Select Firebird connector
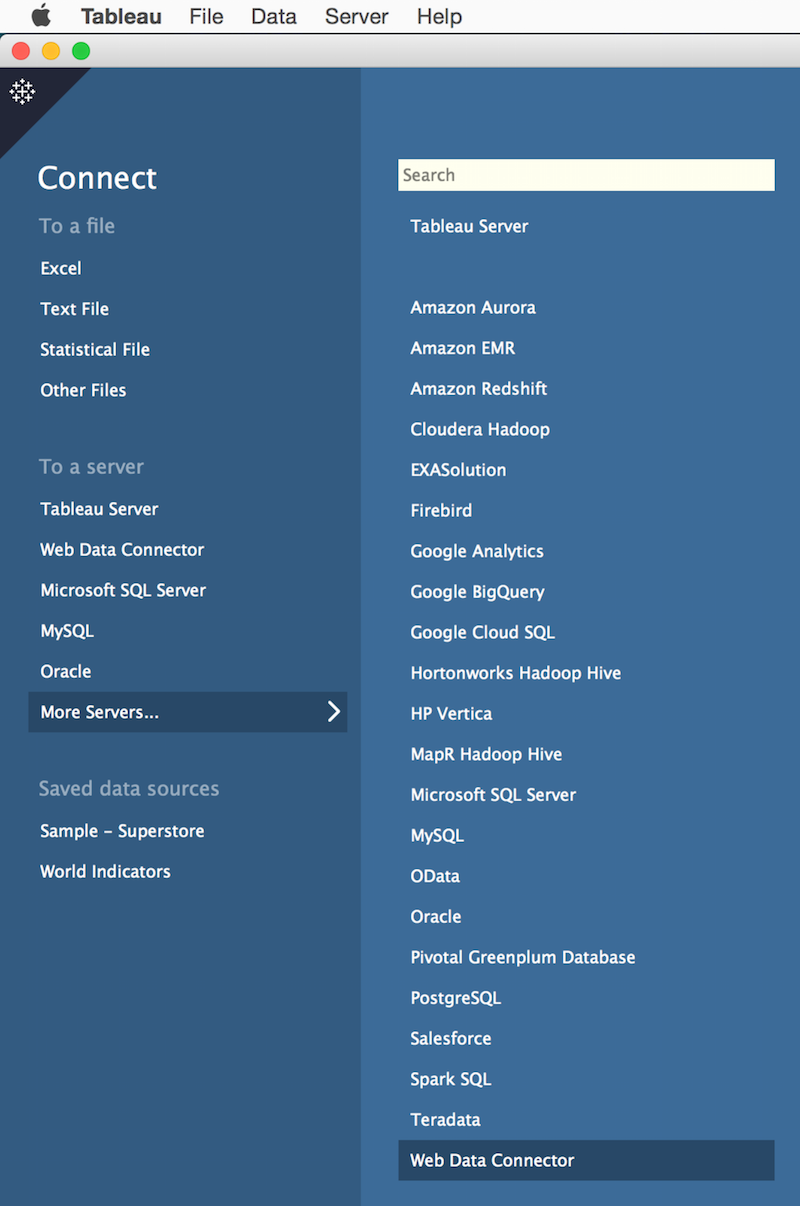The height and width of the screenshot is (1206, 800). [x=441, y=510]
